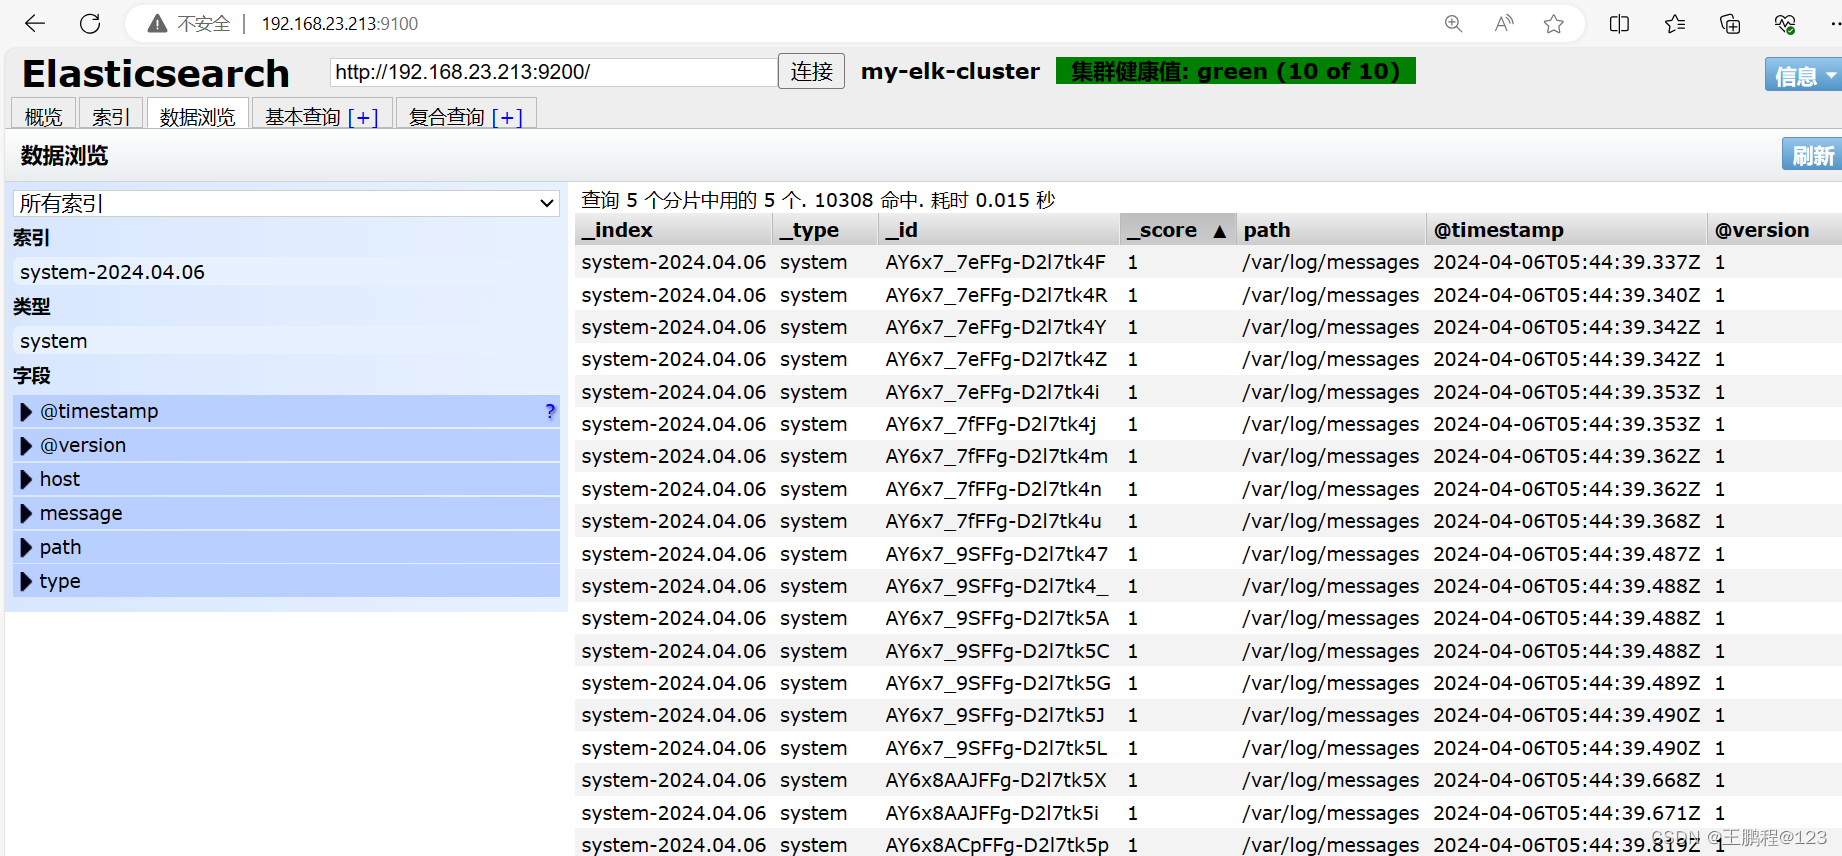Click the cluster health green status badge
This screenshot has width=1842, height=856.
[x=1235, y=71]
